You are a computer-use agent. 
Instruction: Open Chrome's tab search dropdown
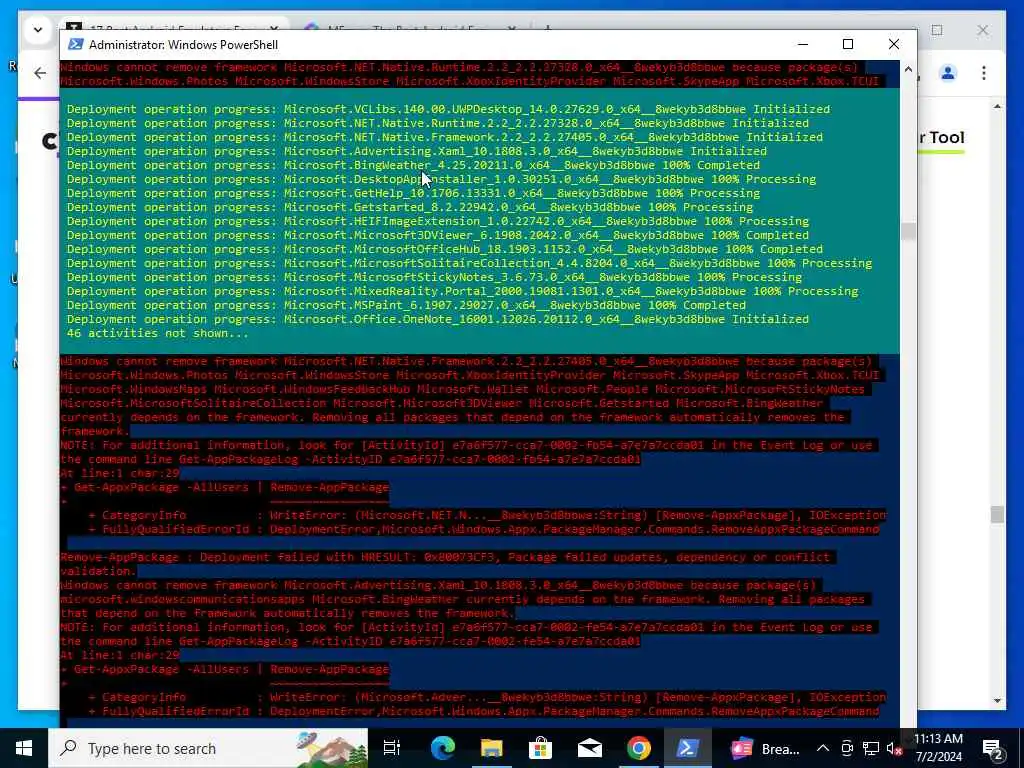(38, 30)
